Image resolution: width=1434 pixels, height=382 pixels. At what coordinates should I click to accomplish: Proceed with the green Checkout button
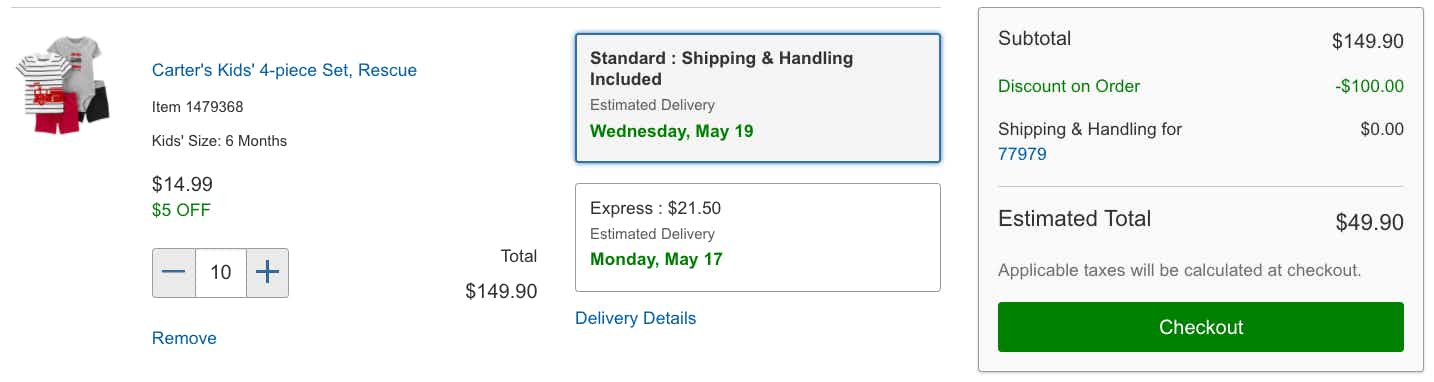1201,327
